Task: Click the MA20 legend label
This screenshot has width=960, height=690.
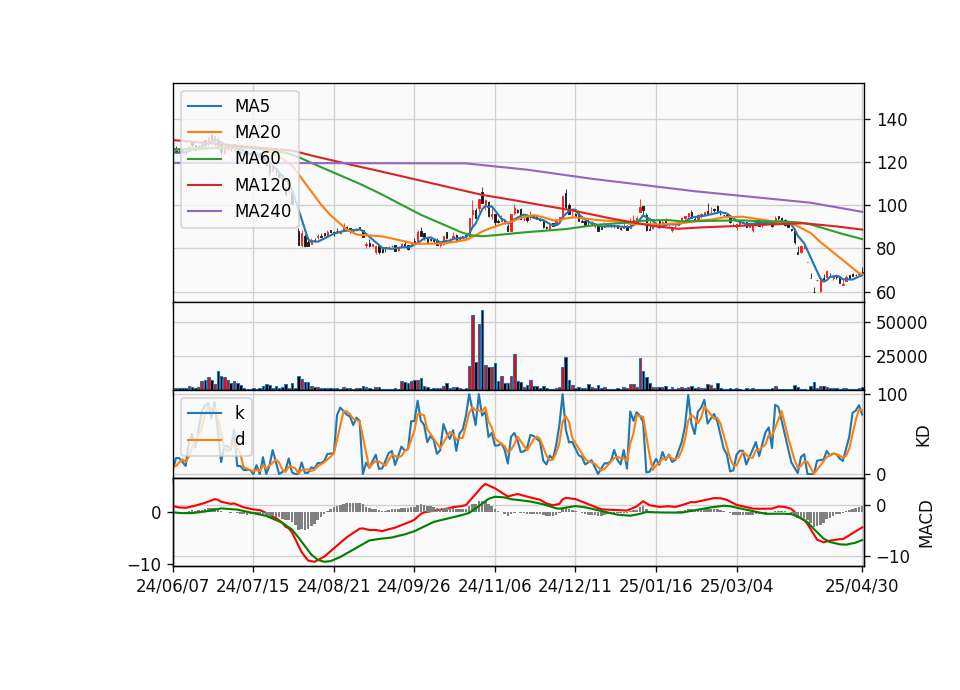Action: 257,132
